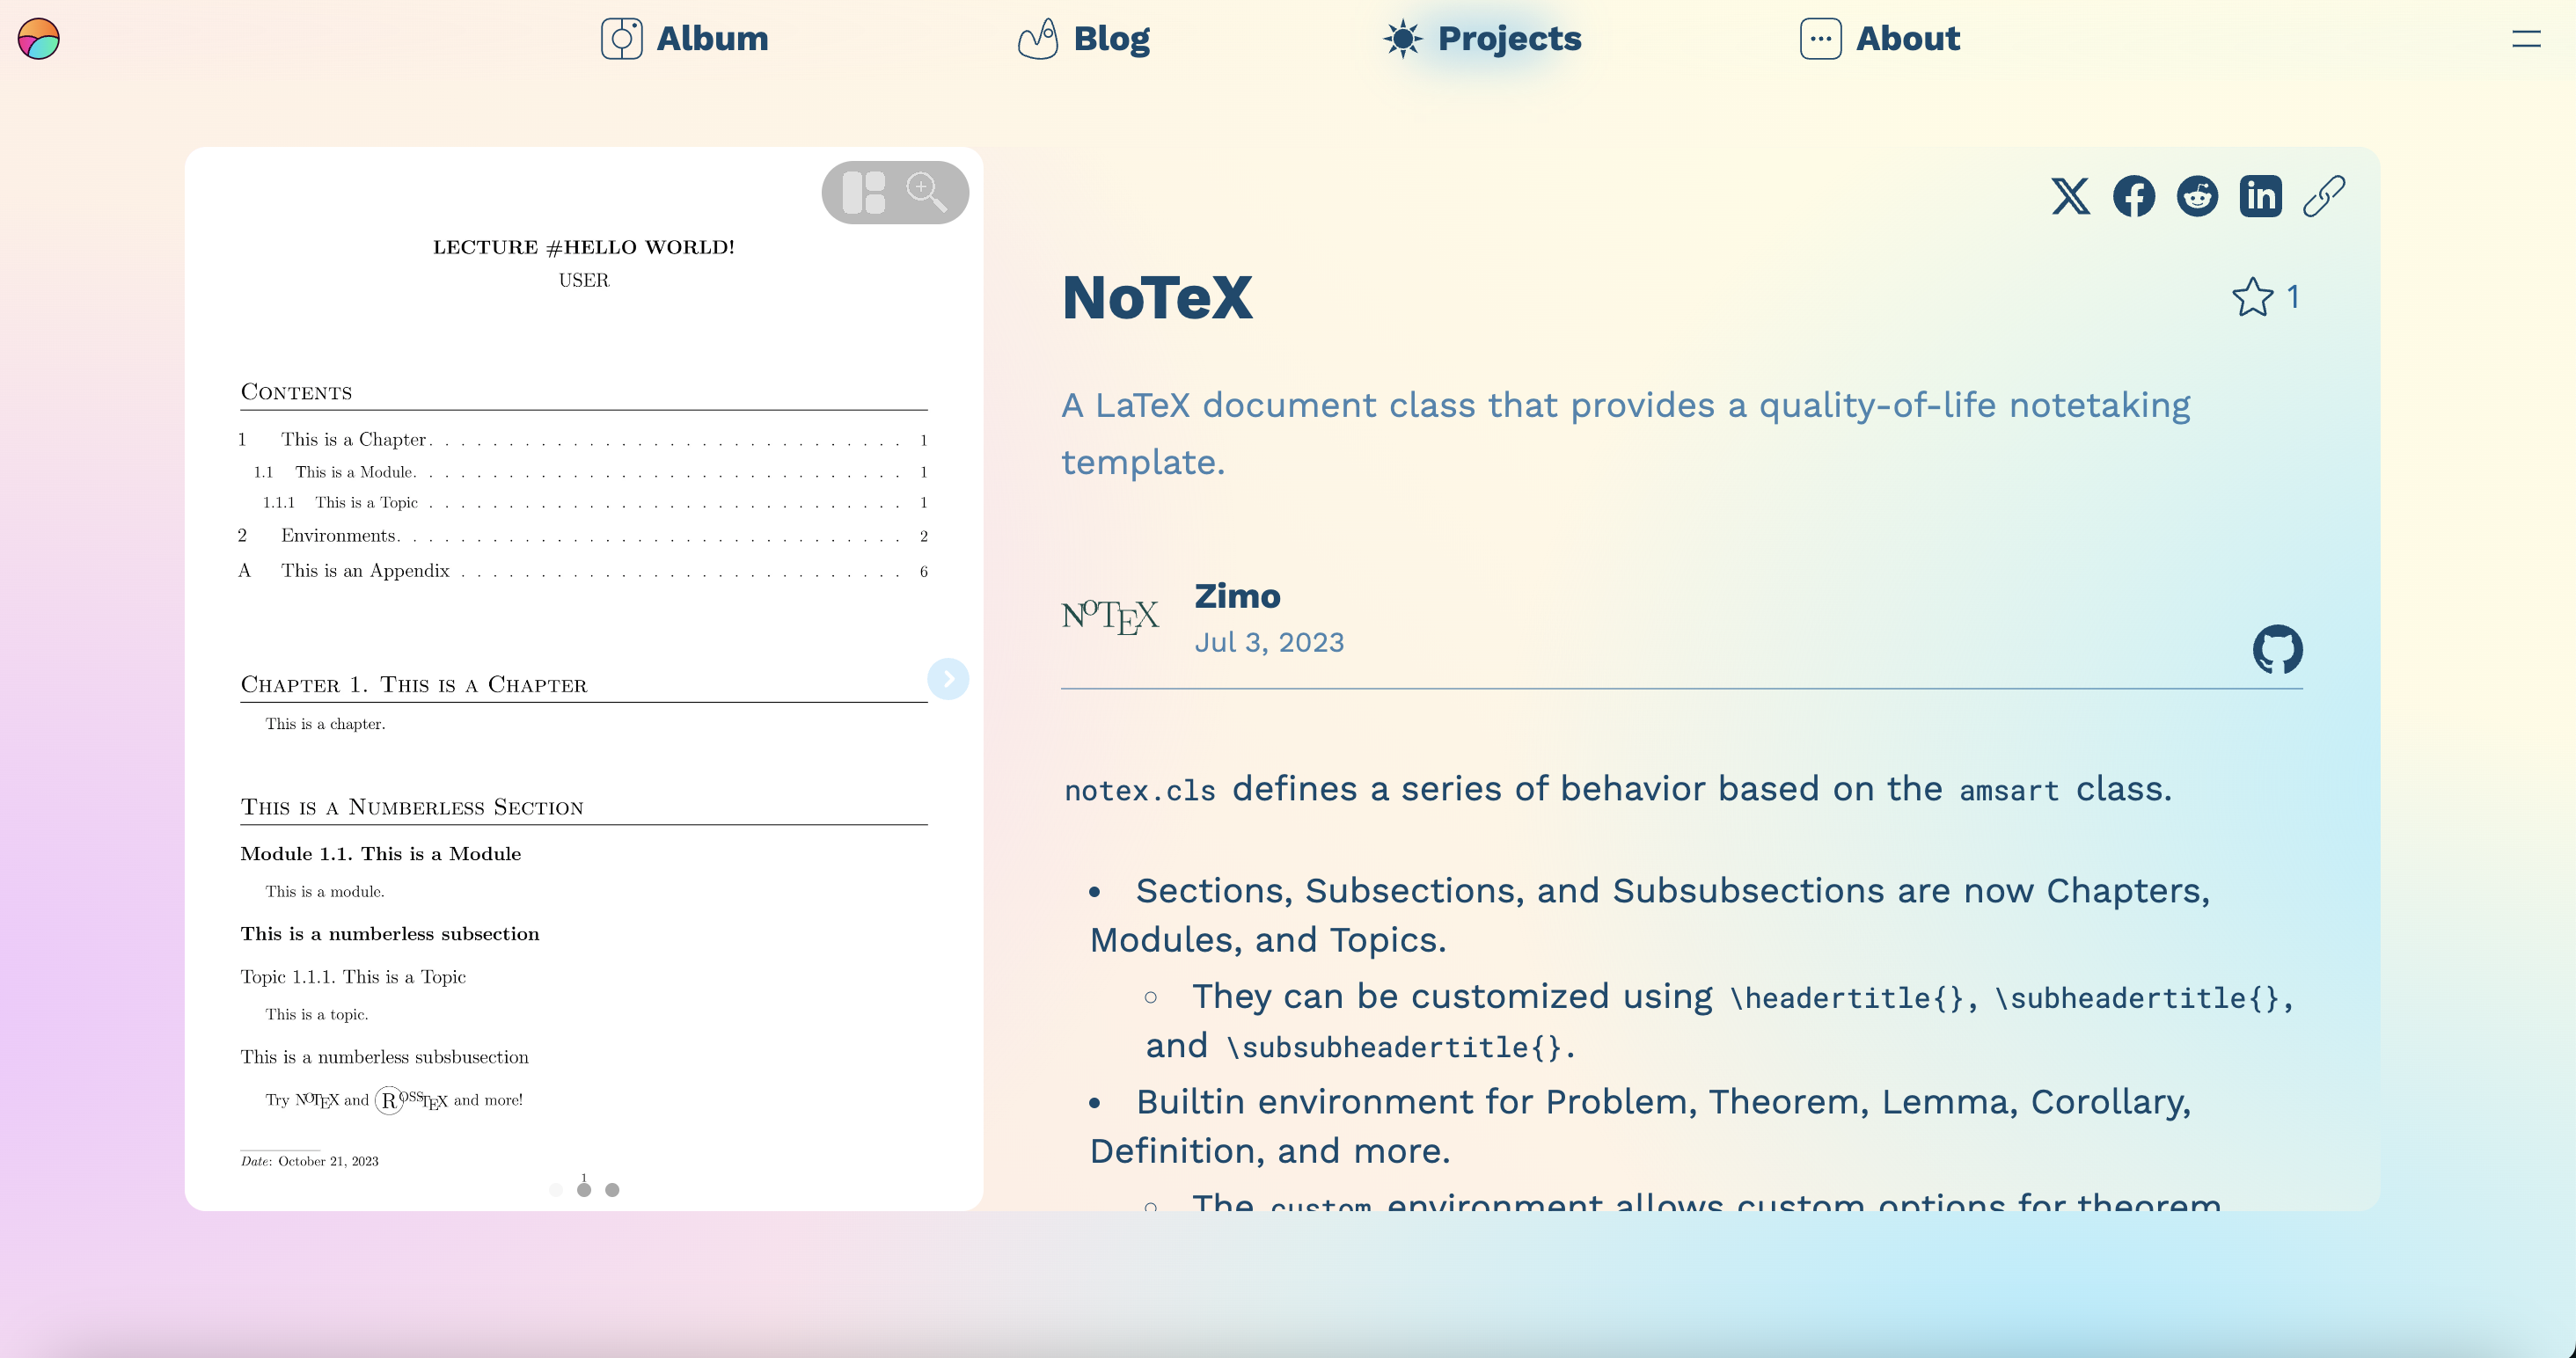
Task: Copy the page link with chain icon
Action: (2324, 196)
